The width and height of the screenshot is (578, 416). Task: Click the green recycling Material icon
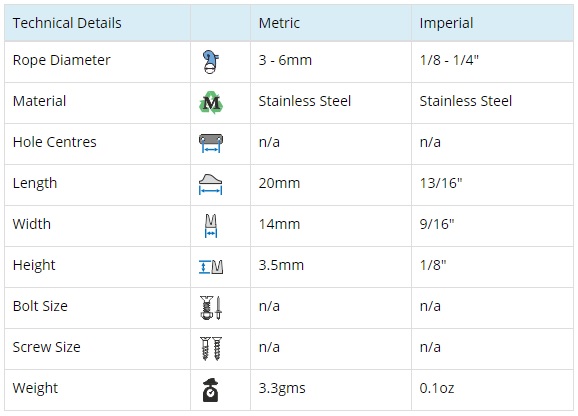[x=211, y=102]
